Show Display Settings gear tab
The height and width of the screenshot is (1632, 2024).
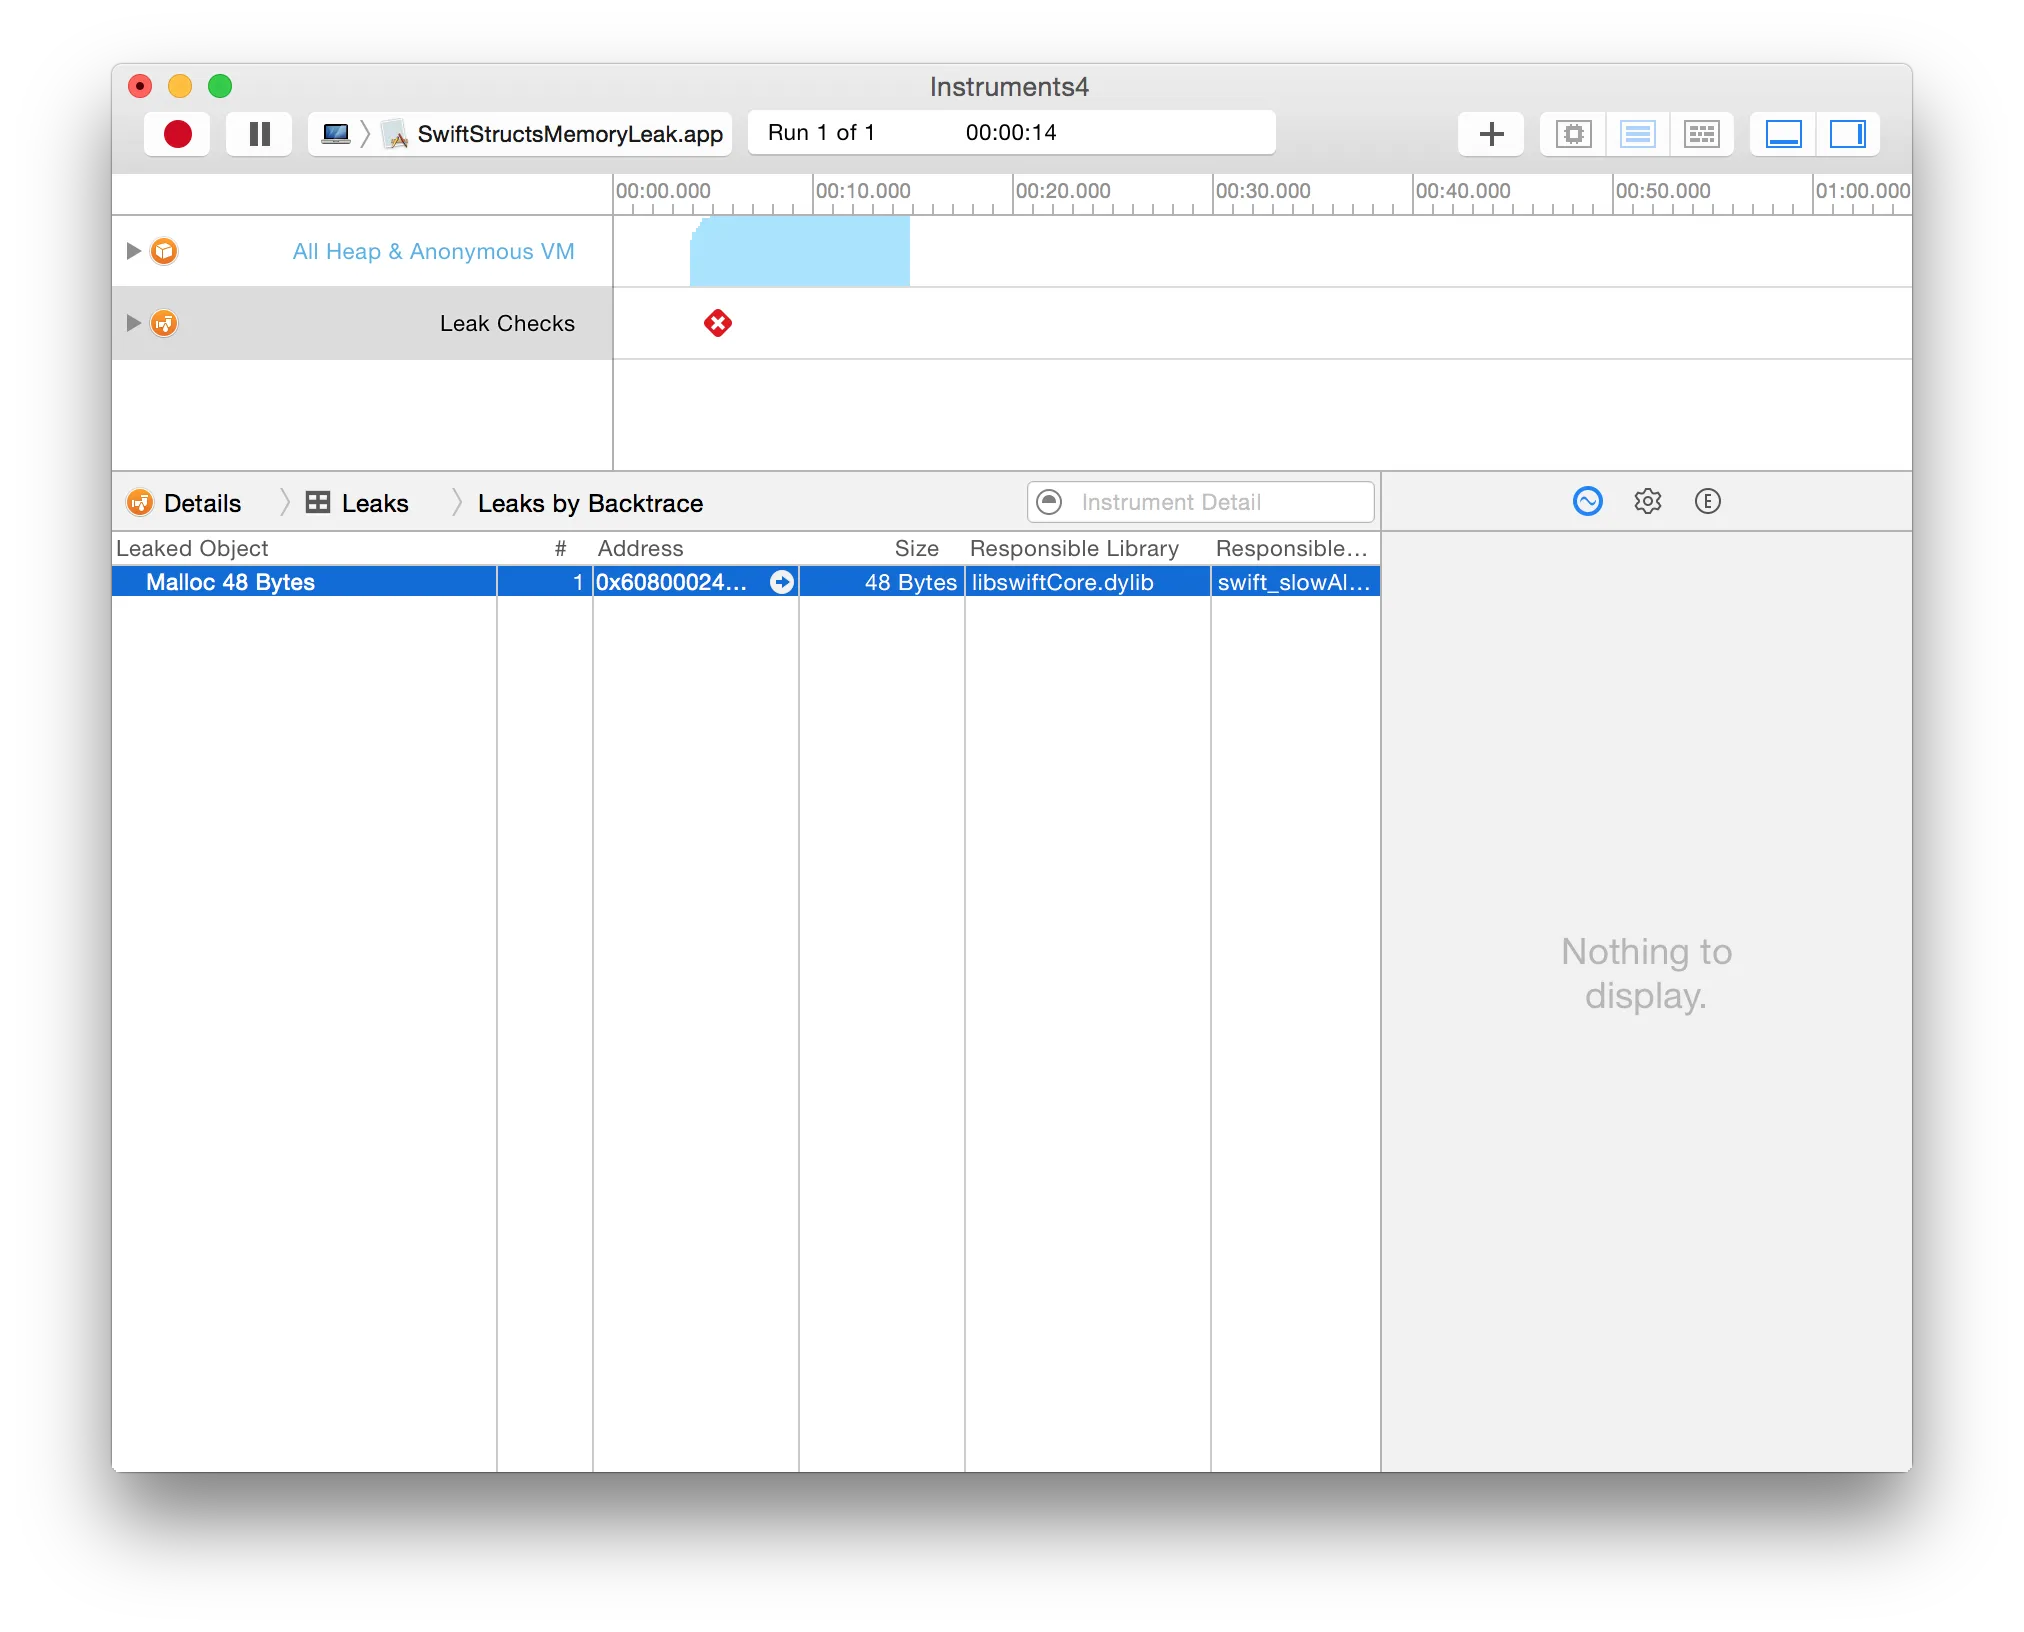(1647, 501)
